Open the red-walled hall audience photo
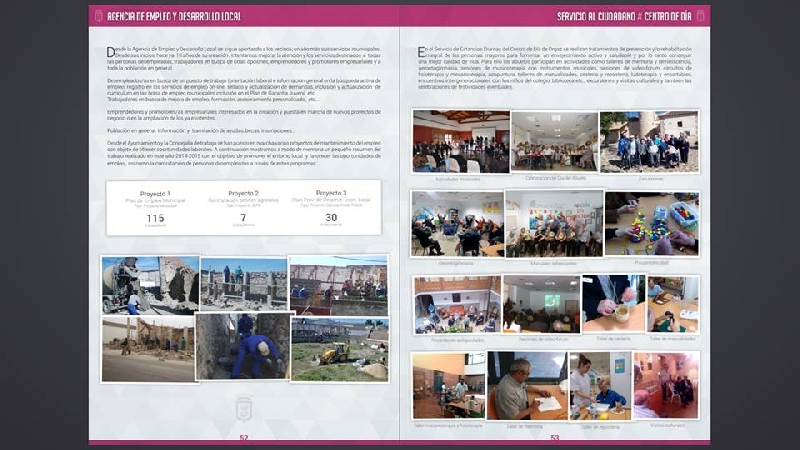800x450 pixels. [461, 141]
